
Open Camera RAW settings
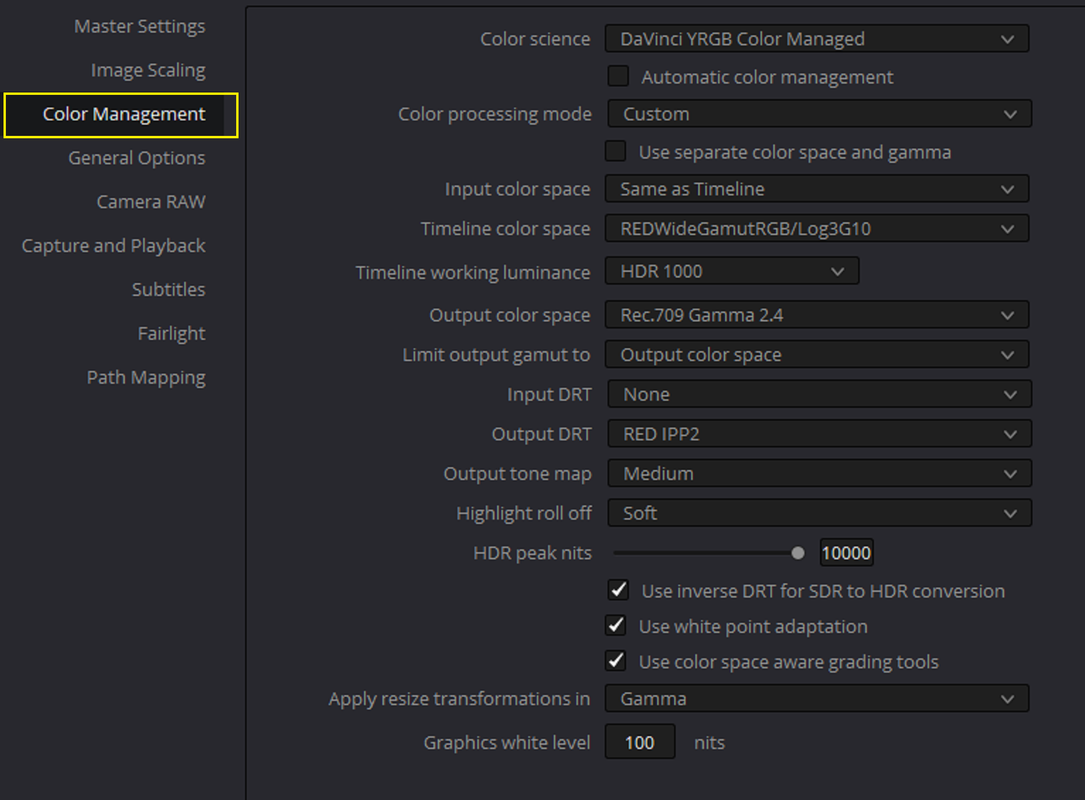click(x=151, y=201)
